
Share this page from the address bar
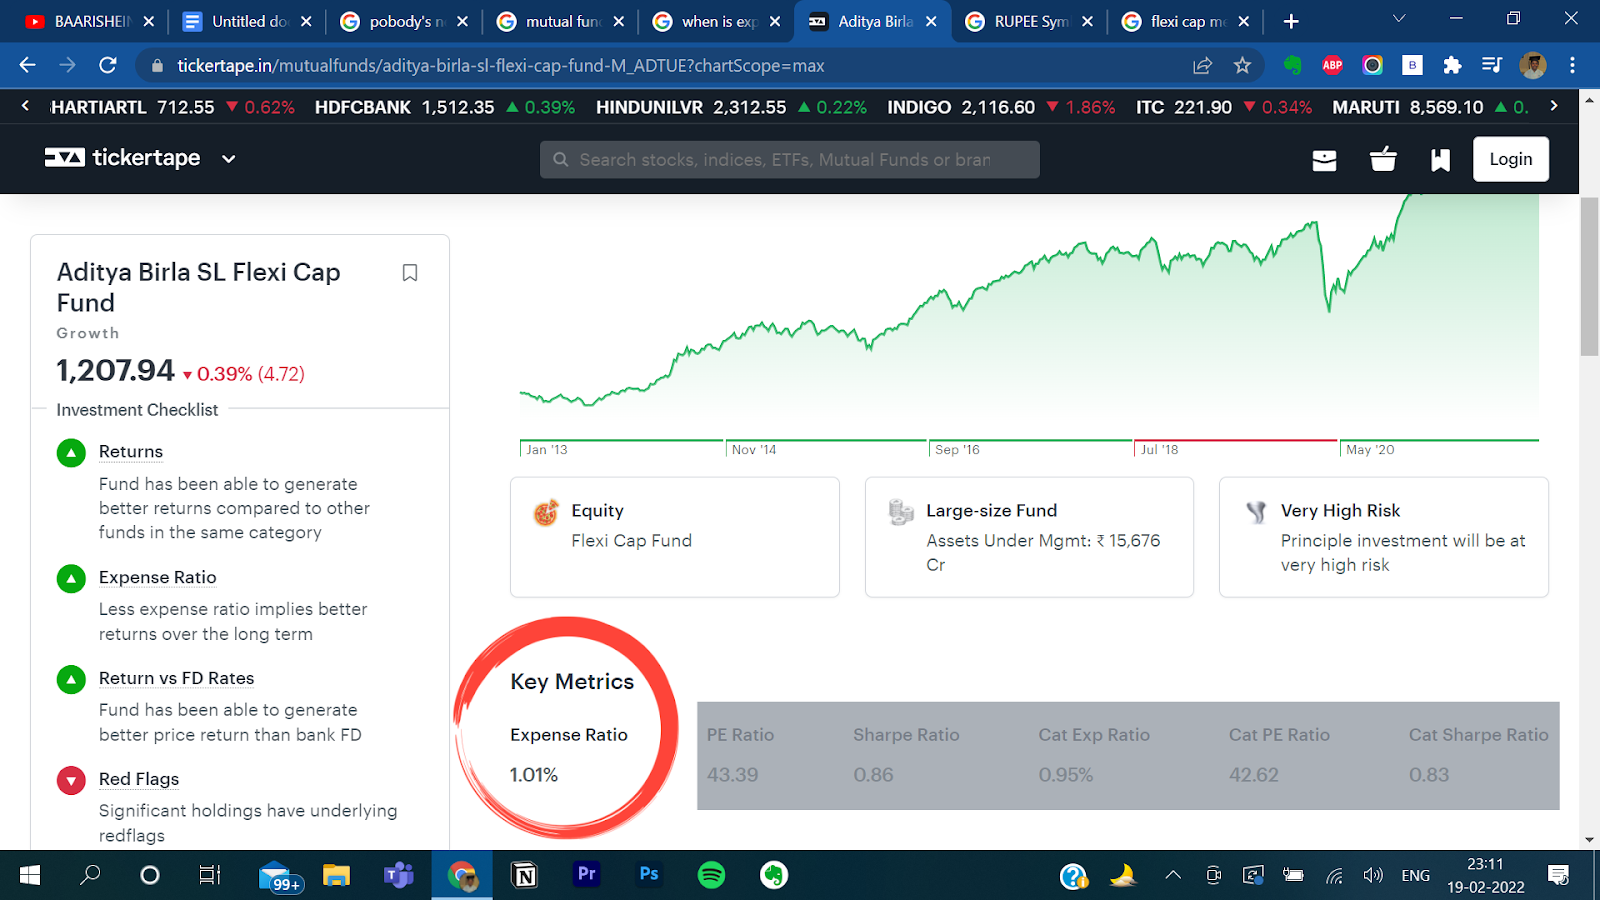pos(1202,65)
